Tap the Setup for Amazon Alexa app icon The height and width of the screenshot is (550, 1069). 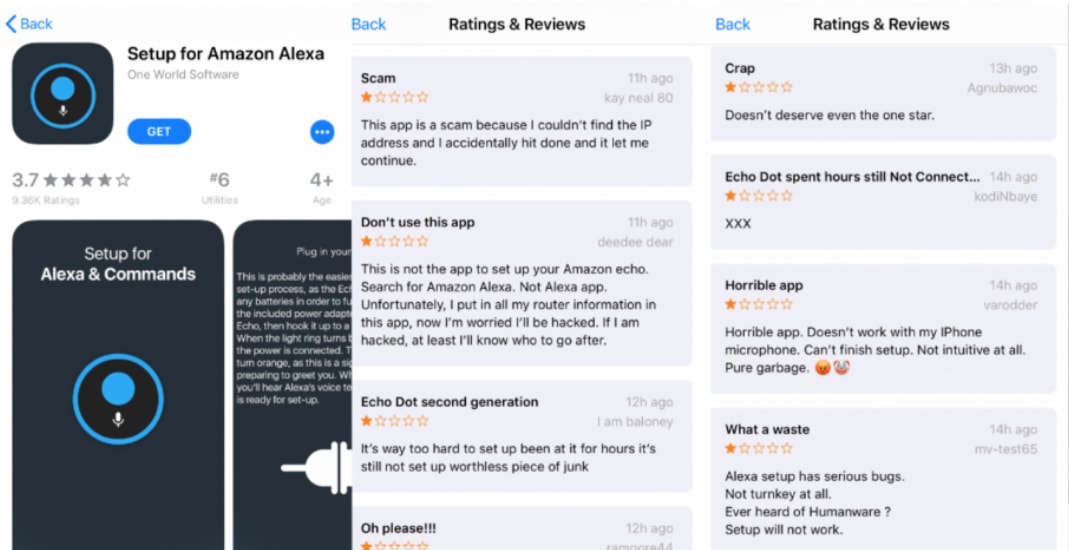click(x=63, y=93)
